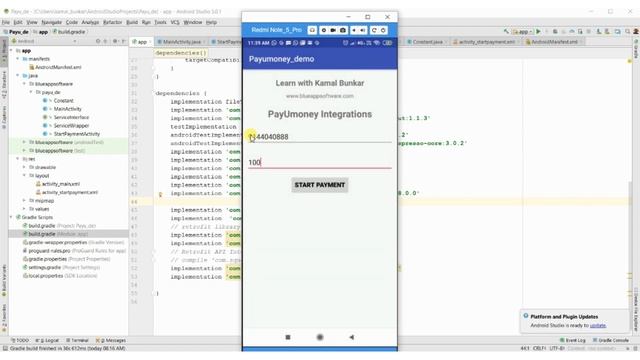Tap the Android home circle navigation button
Viewport: 640px width, 360px height.
coord(320,337)
